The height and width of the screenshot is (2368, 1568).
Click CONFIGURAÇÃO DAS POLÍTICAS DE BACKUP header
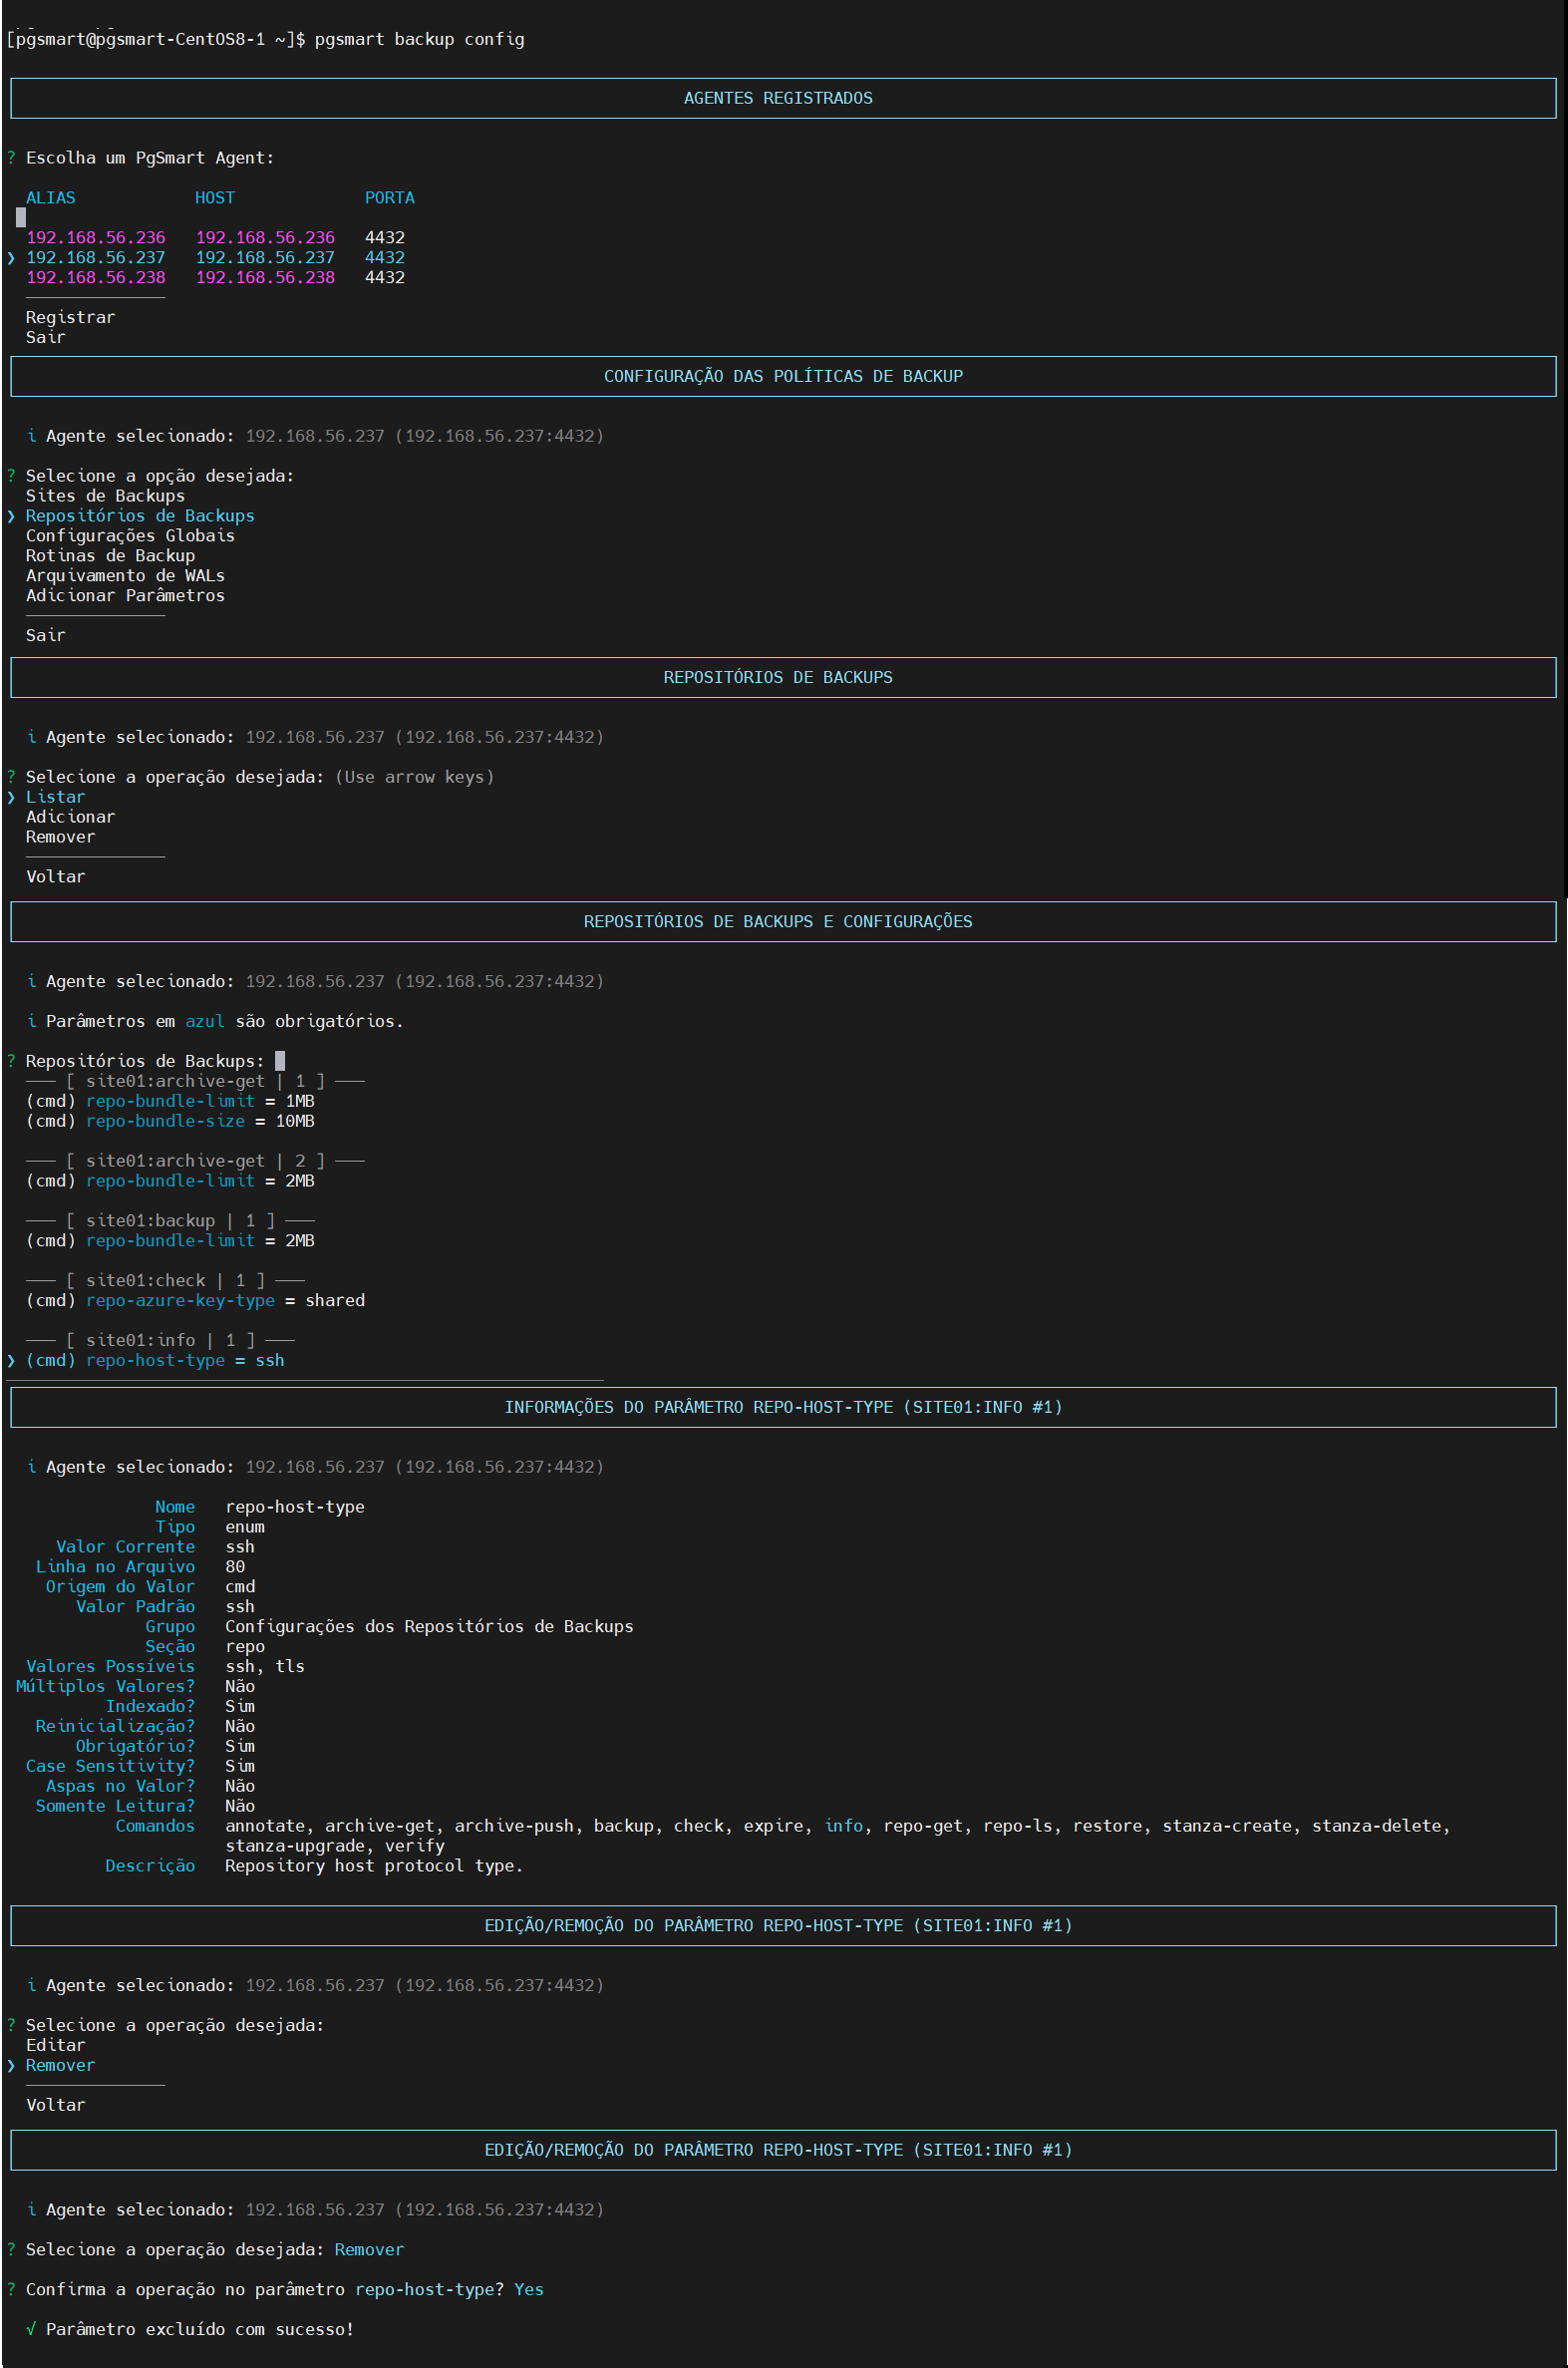click(783, 376)
